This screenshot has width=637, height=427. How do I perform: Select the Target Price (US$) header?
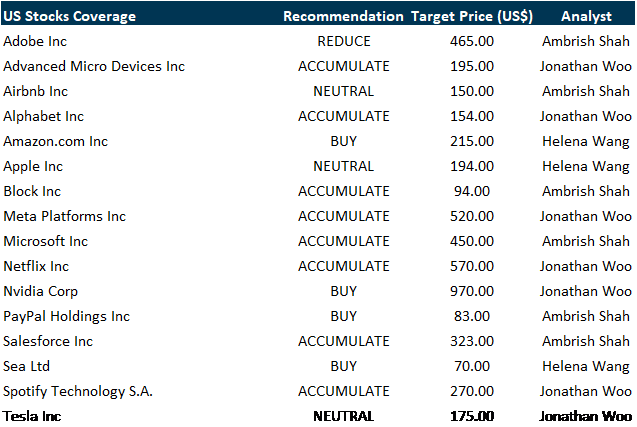click(472, 16)
